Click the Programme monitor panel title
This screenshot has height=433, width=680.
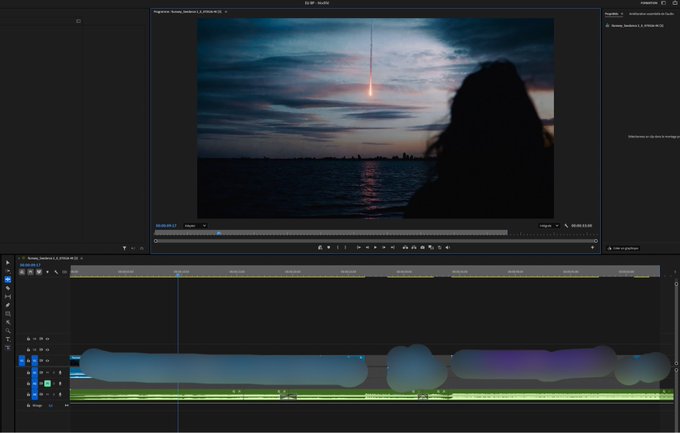click(187, 12)
